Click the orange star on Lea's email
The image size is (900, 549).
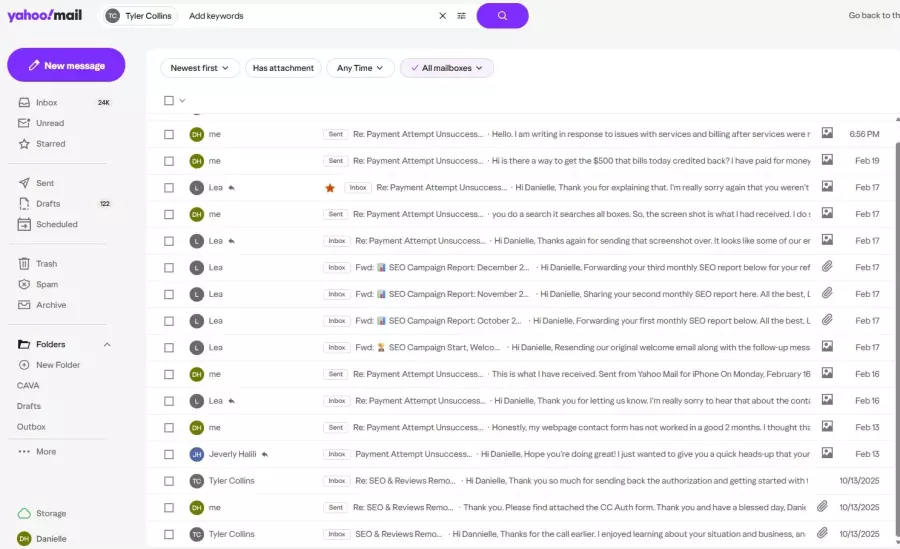[x=330, y=187]
